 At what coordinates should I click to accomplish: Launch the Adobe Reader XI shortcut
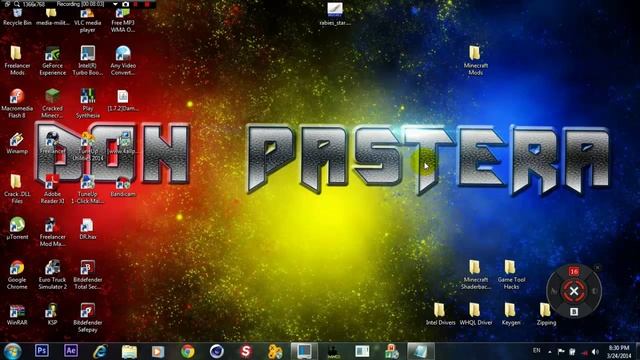[x=52, y=189]
